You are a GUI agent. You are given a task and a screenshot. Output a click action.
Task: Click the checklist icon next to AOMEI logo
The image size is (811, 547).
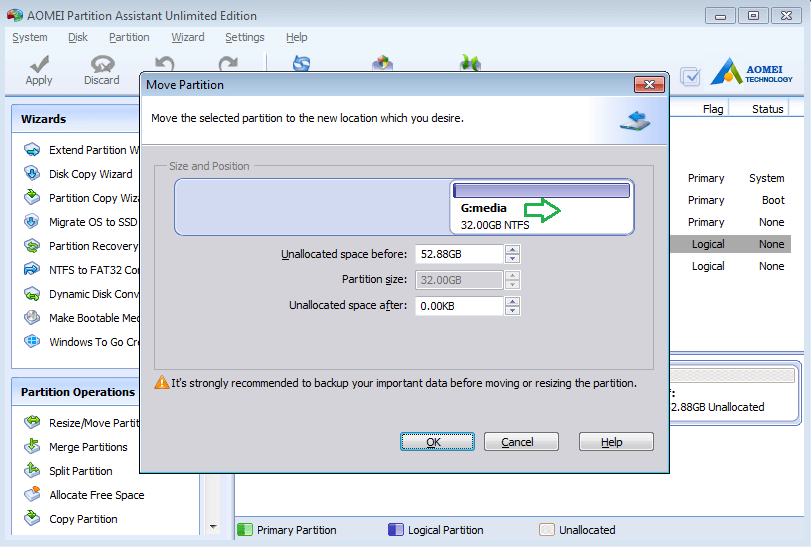pyautogui.click(x=690, y=77)
